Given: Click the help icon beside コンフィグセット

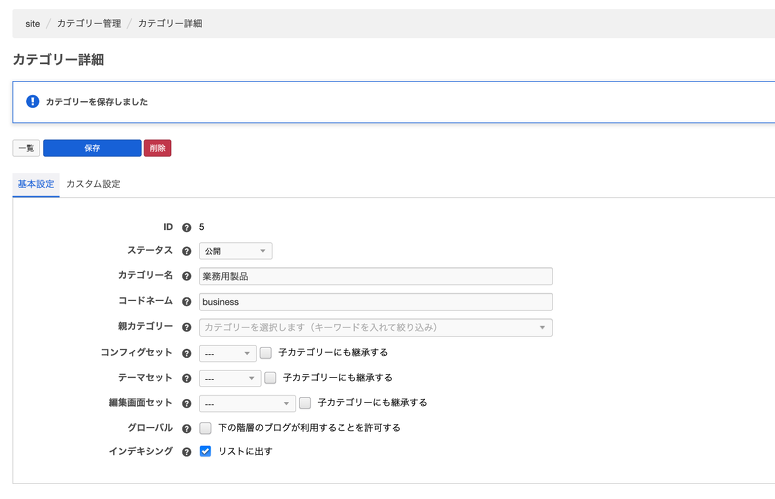Looking at the screenshot, I should point(187,353).
